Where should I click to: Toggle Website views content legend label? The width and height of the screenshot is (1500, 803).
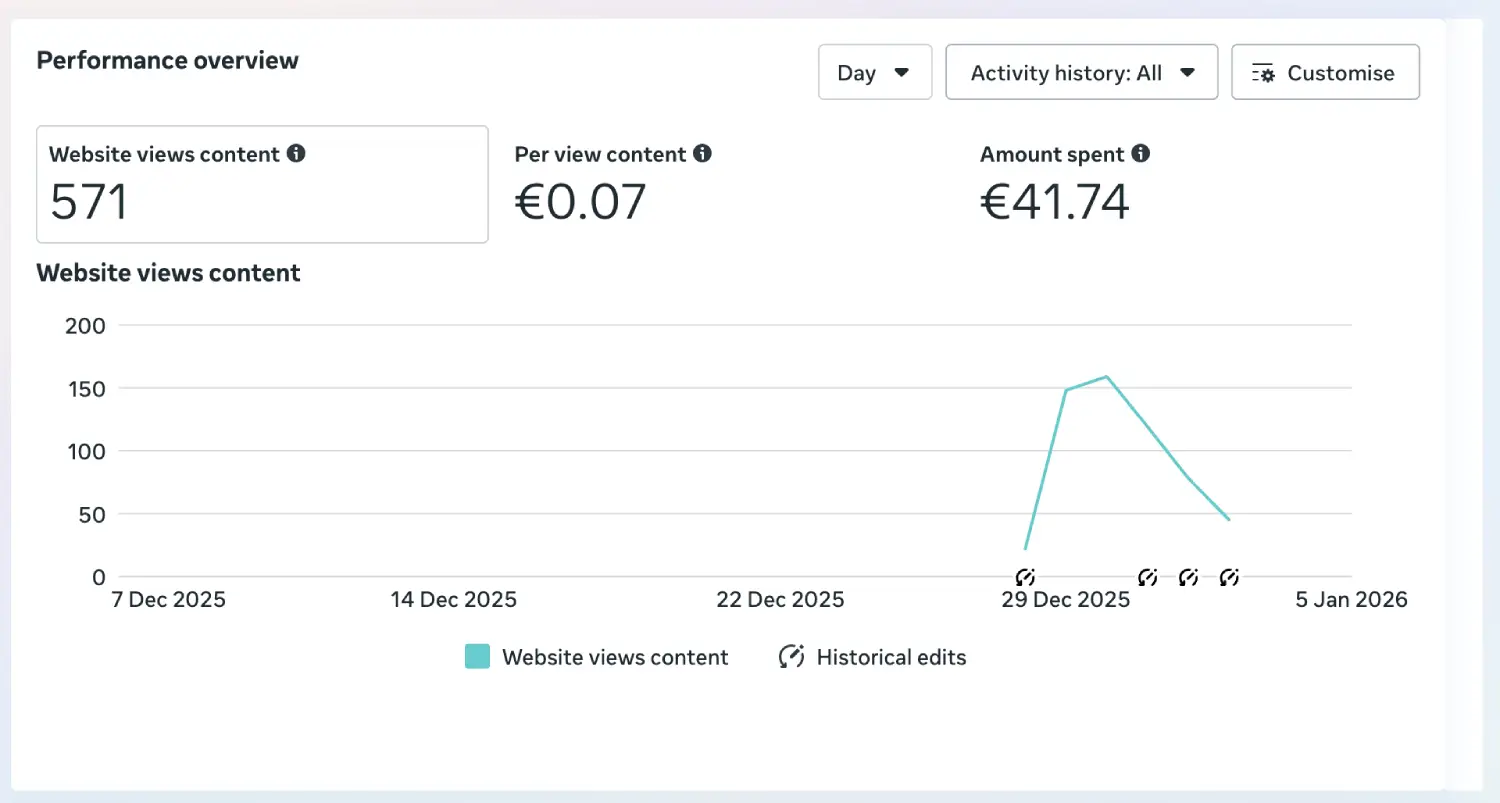[615, 657]
